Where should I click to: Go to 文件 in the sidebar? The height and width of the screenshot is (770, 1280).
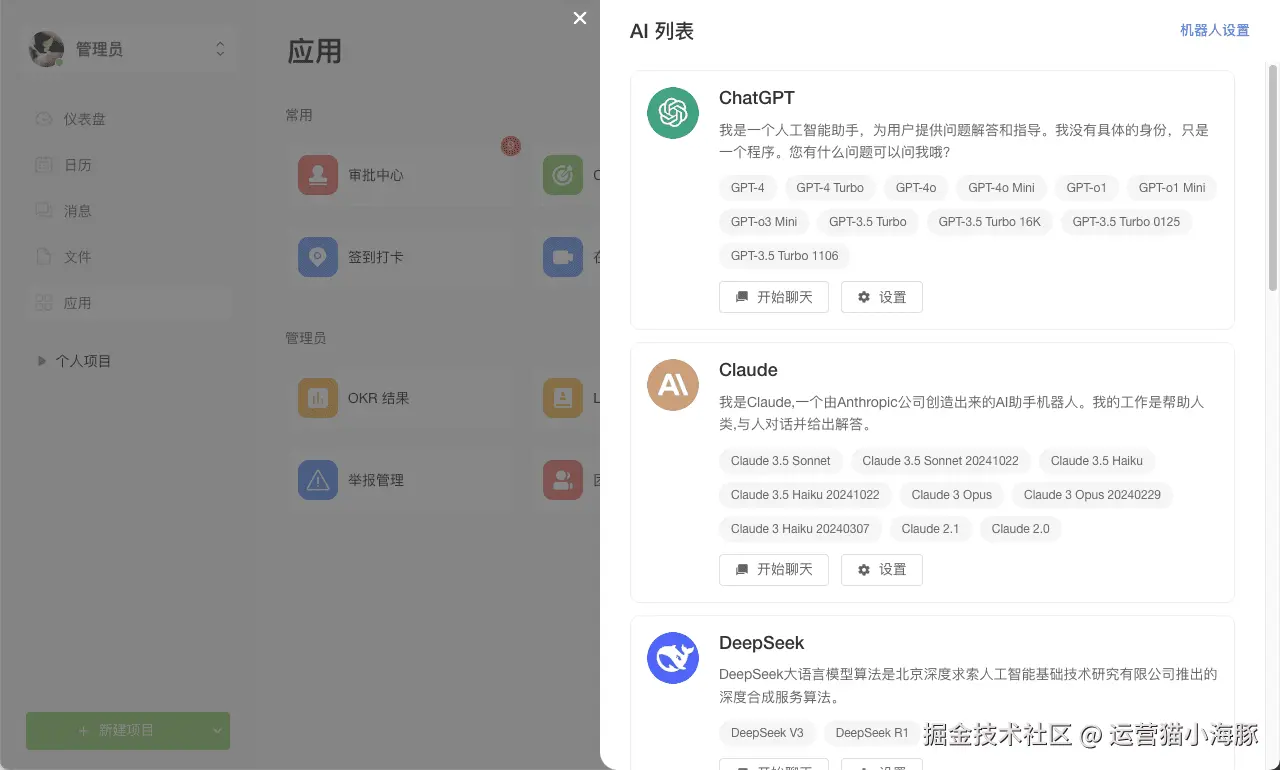click(x=129, y=257)
